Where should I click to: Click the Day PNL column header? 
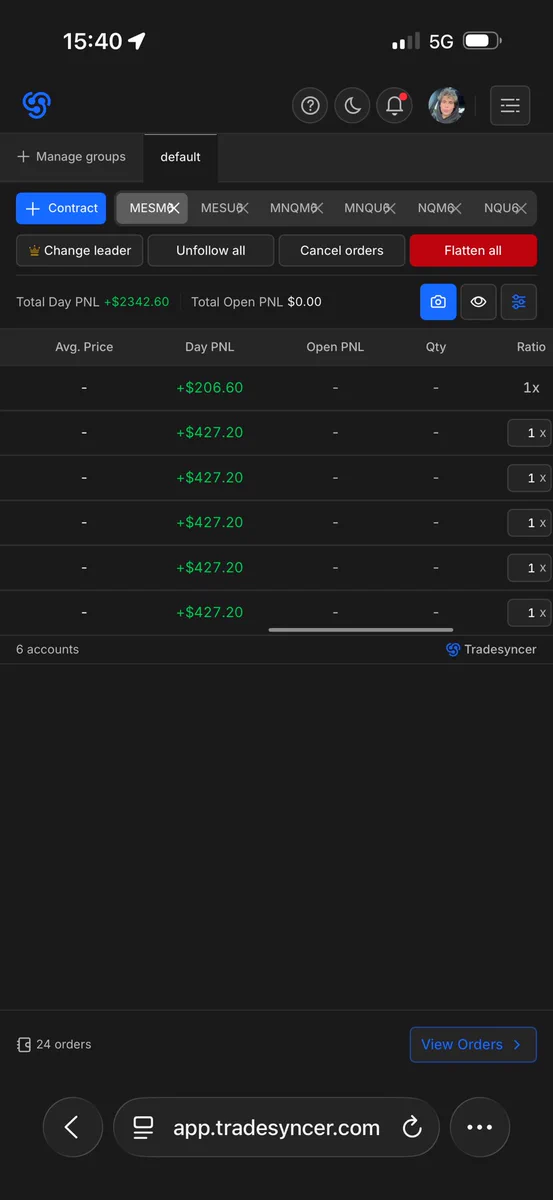(x=210, y=347)
